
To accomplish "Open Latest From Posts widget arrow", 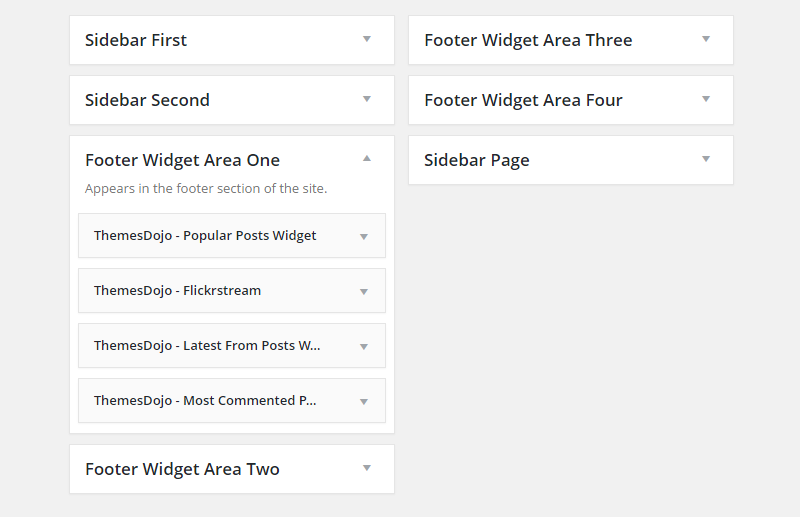I will click(x=364, y=347).
